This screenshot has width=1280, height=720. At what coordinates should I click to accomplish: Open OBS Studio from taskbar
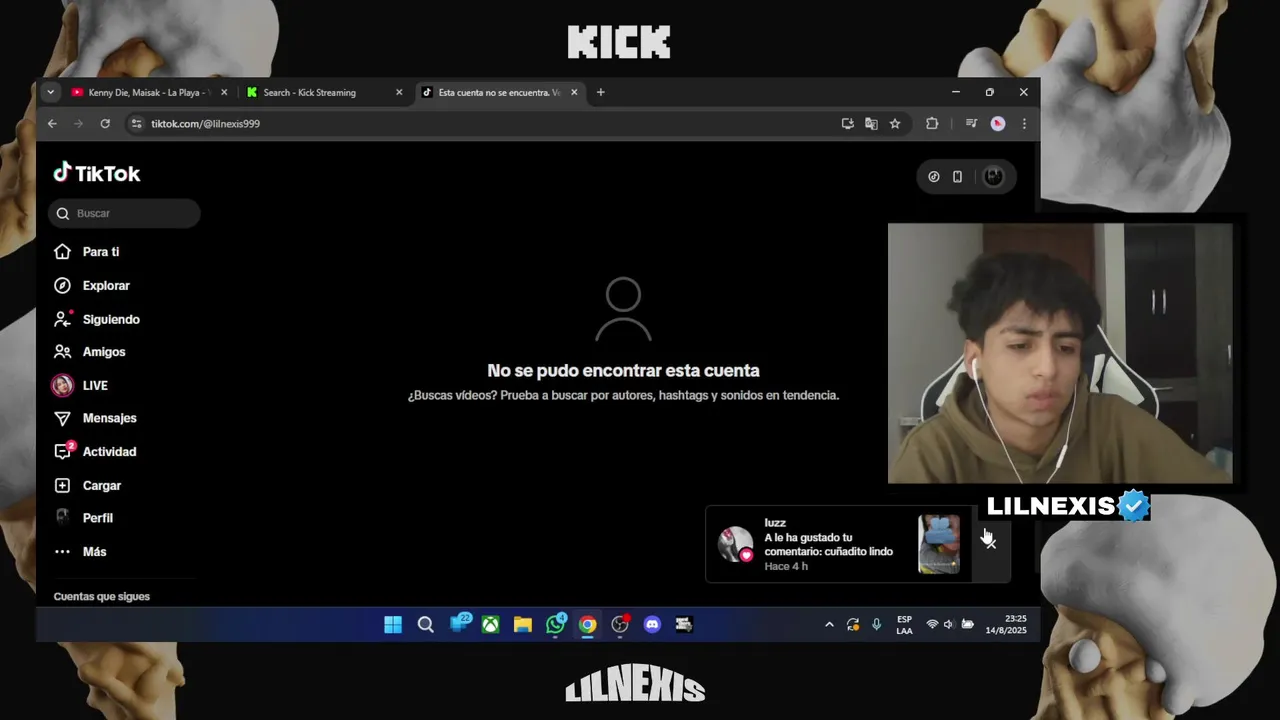click(620, 625)
